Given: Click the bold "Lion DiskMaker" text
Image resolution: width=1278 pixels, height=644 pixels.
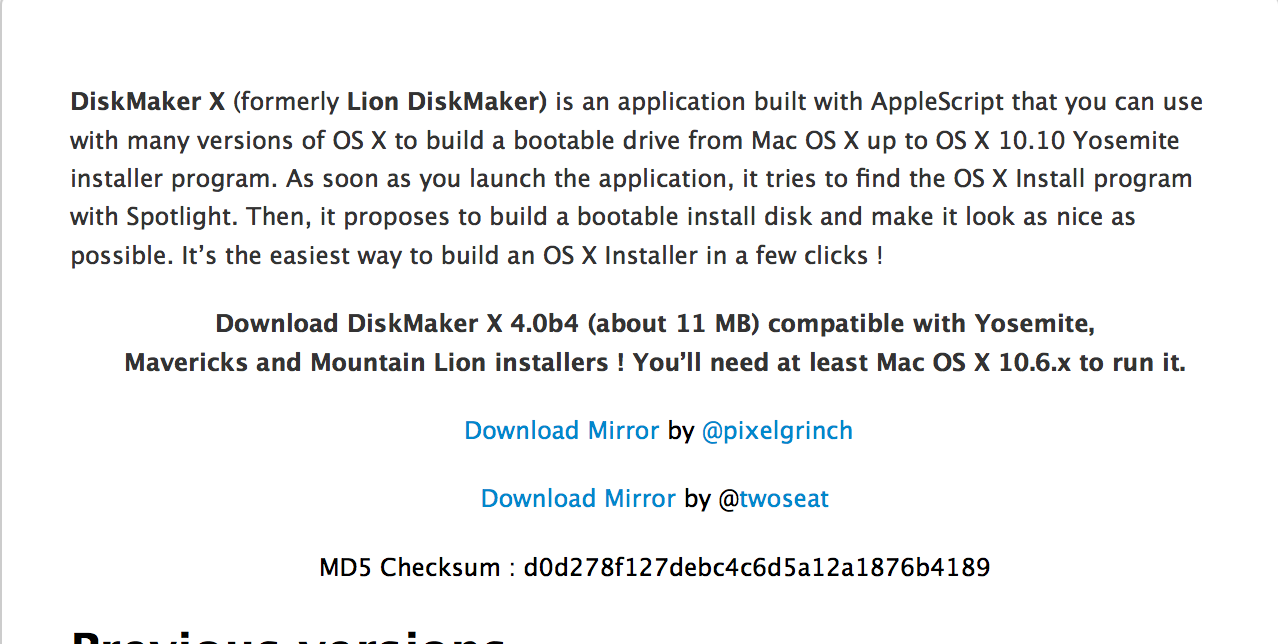Looking at the screenshot, I should point(446,102).
